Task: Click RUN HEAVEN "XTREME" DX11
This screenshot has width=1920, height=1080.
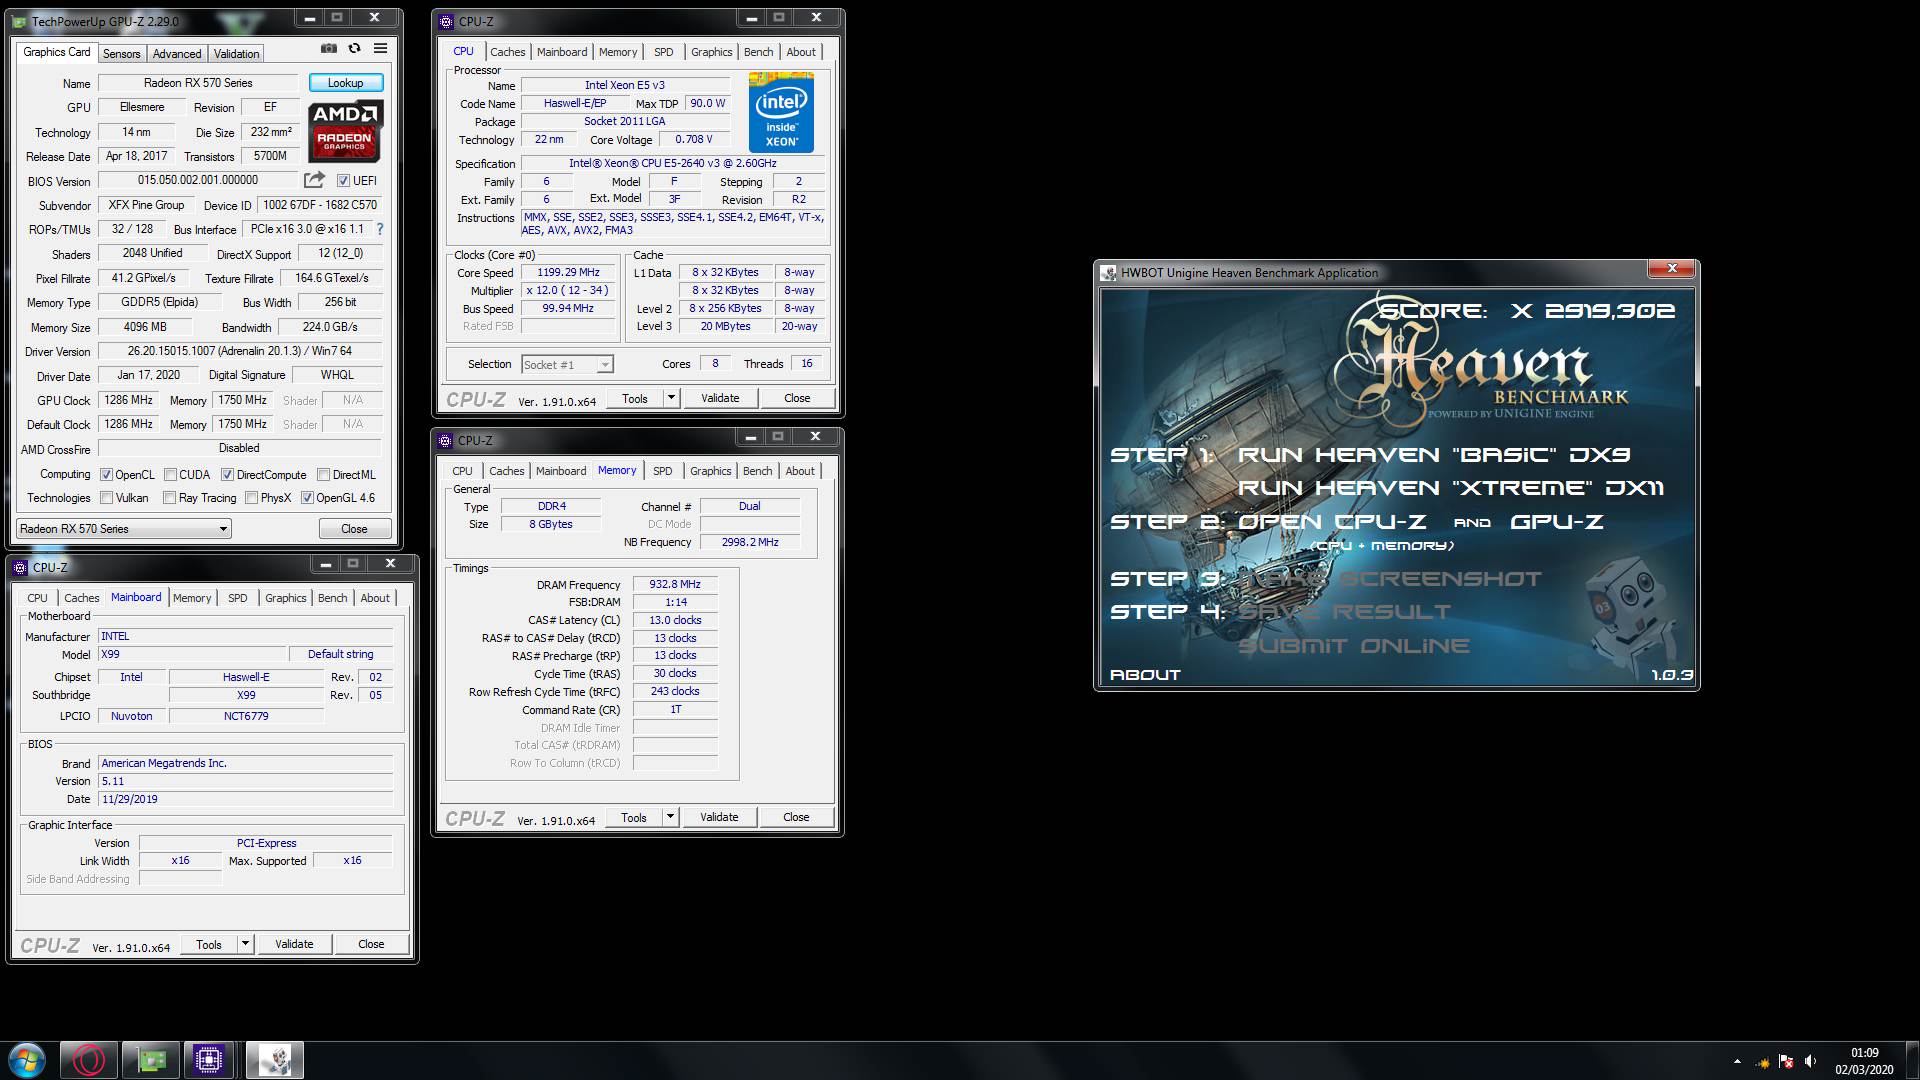Action: click(1451, 488)
